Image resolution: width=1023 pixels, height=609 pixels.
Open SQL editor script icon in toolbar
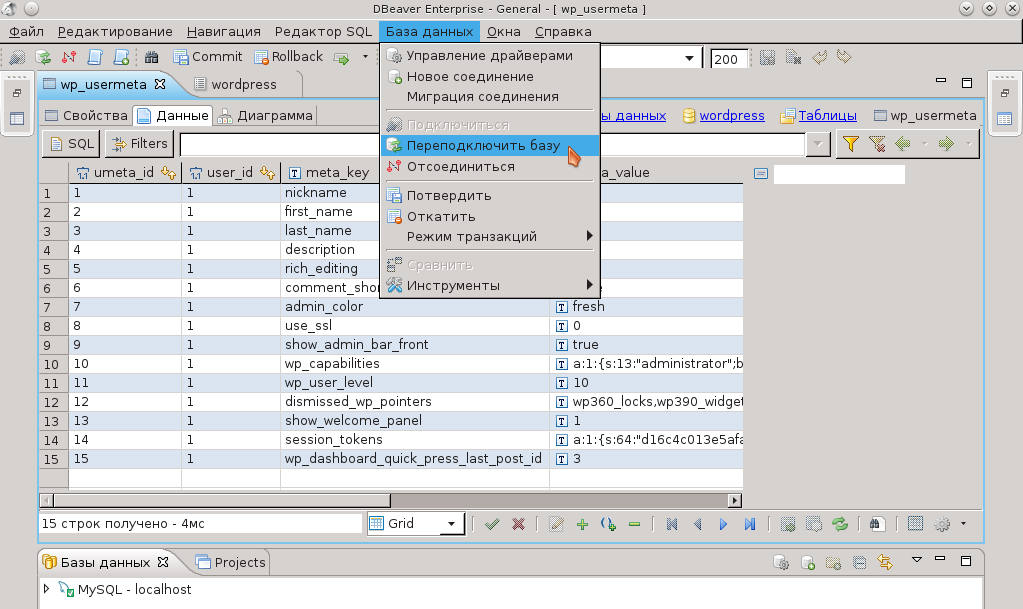click(x=95, y=57)
